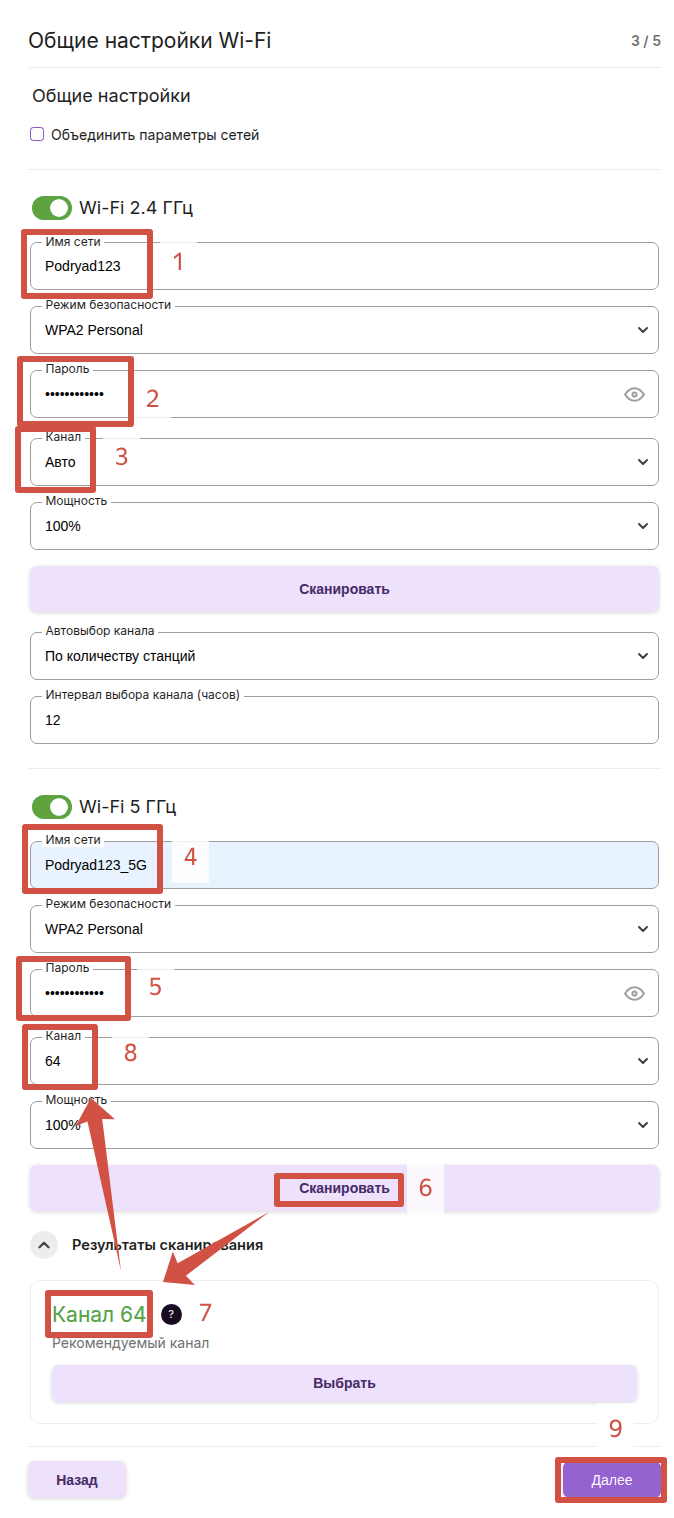
Task: Turn off the Wi-Fi 2.4 ГГц switch
Action: click(x=52, y=208)
